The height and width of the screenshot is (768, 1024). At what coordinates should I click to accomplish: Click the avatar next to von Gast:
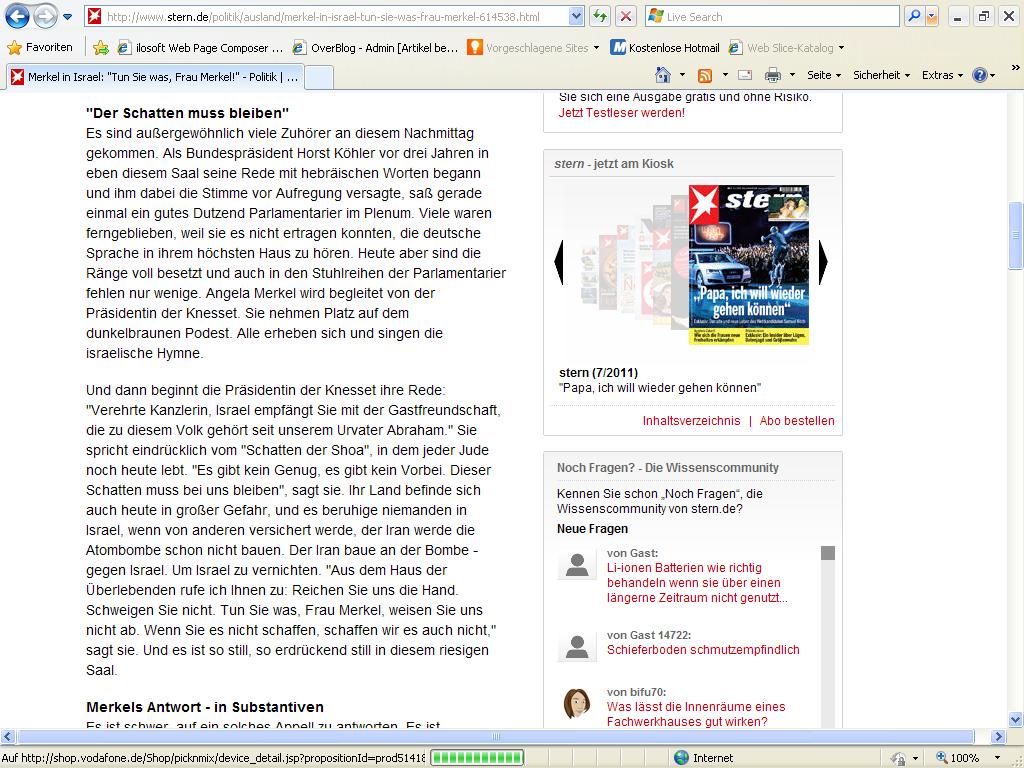click(577, 564)
